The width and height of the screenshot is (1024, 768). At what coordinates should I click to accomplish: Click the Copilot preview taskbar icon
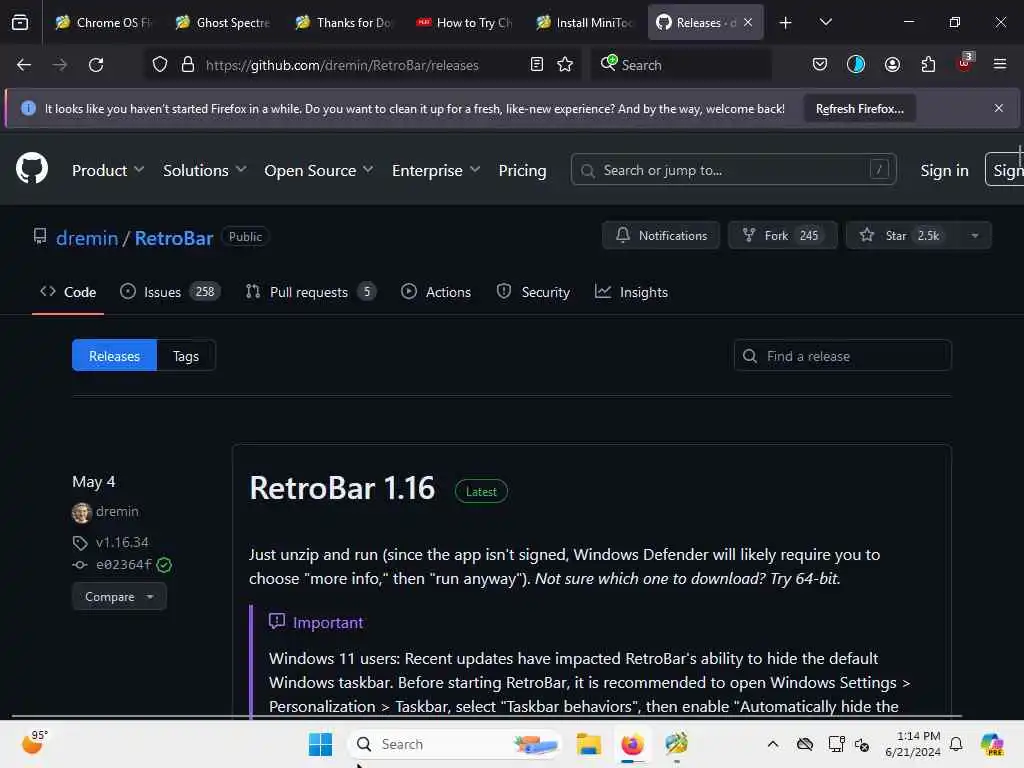[x=992, y=744]
